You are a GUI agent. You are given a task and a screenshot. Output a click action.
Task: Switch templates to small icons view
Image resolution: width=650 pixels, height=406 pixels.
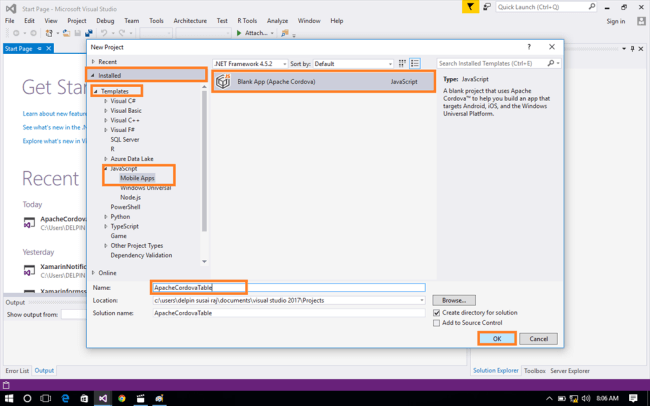[402, 63]
